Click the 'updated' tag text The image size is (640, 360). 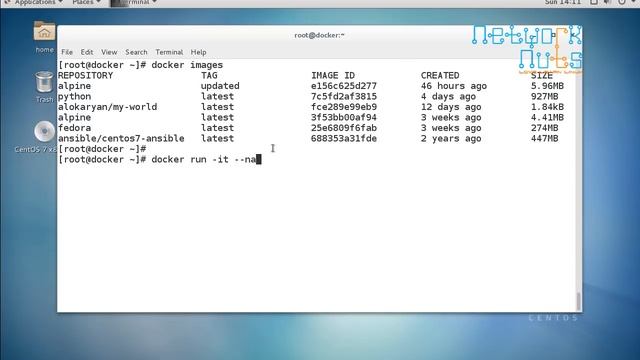[x=220, y=86]
